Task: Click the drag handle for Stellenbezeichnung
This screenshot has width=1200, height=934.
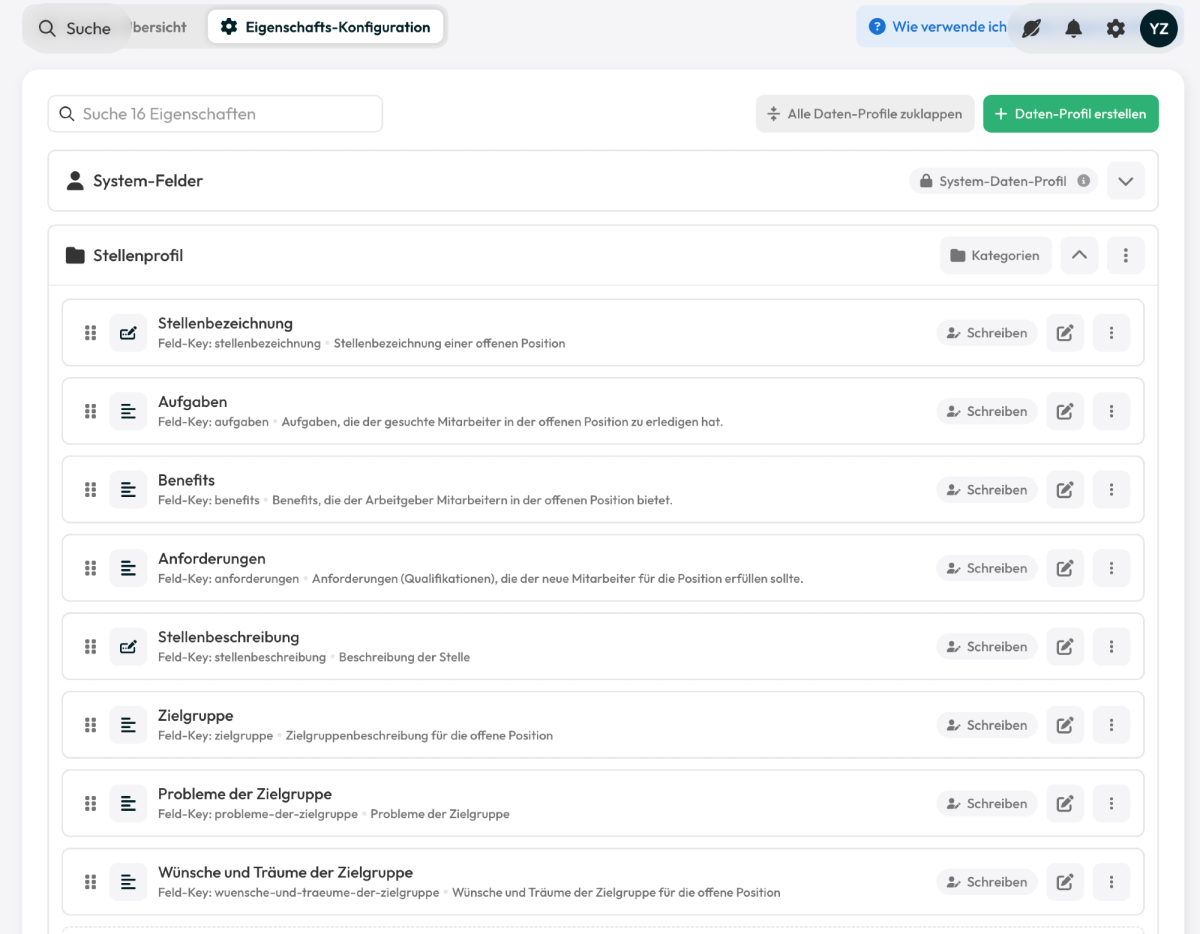Action: point(90,333)
